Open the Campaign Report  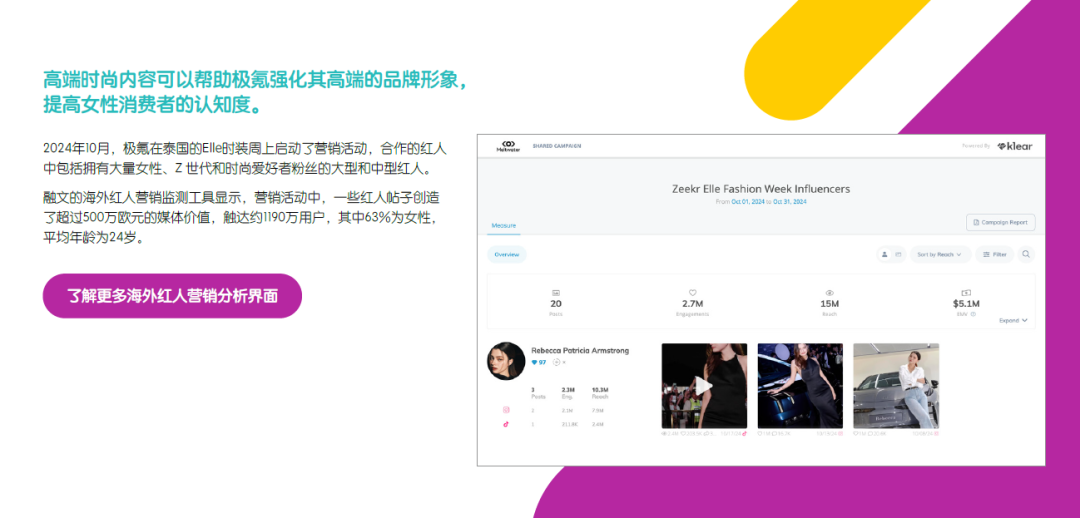tap(1000, 222)
